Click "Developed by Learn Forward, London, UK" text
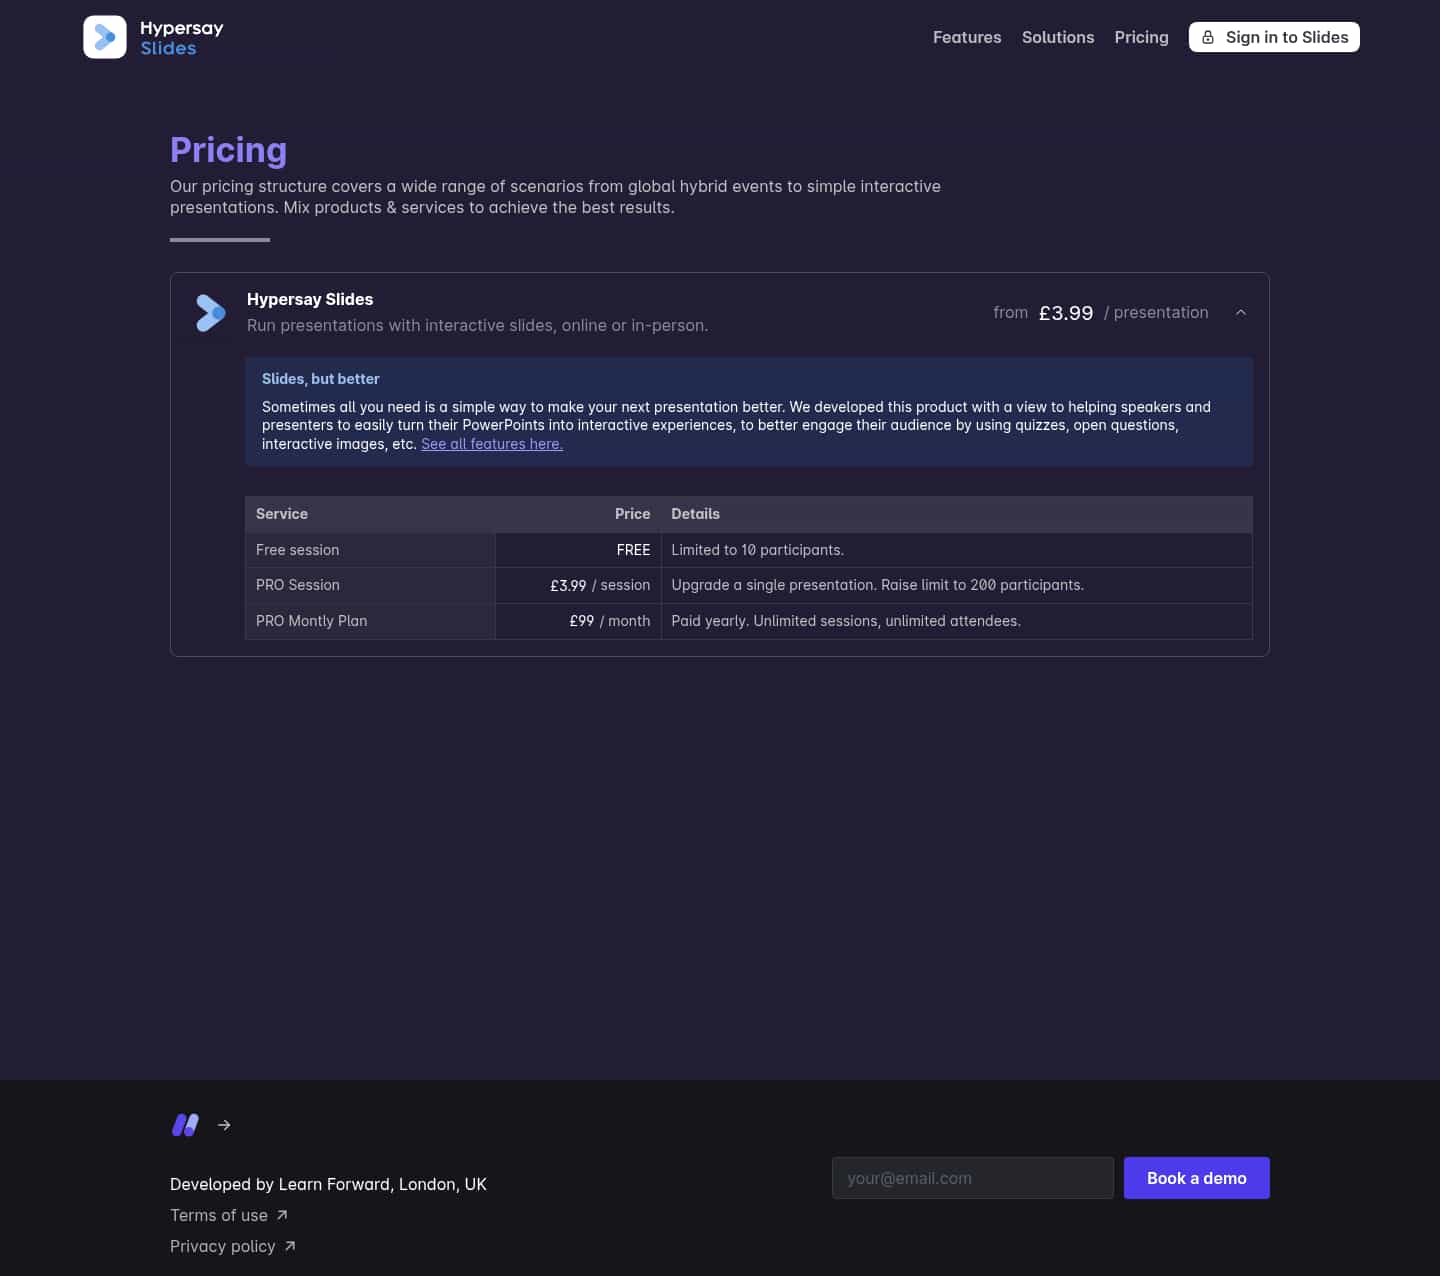Image resolution: width=1440 pixels, height=1276 pixels. pyautogui.click(x=328, y=1184)
